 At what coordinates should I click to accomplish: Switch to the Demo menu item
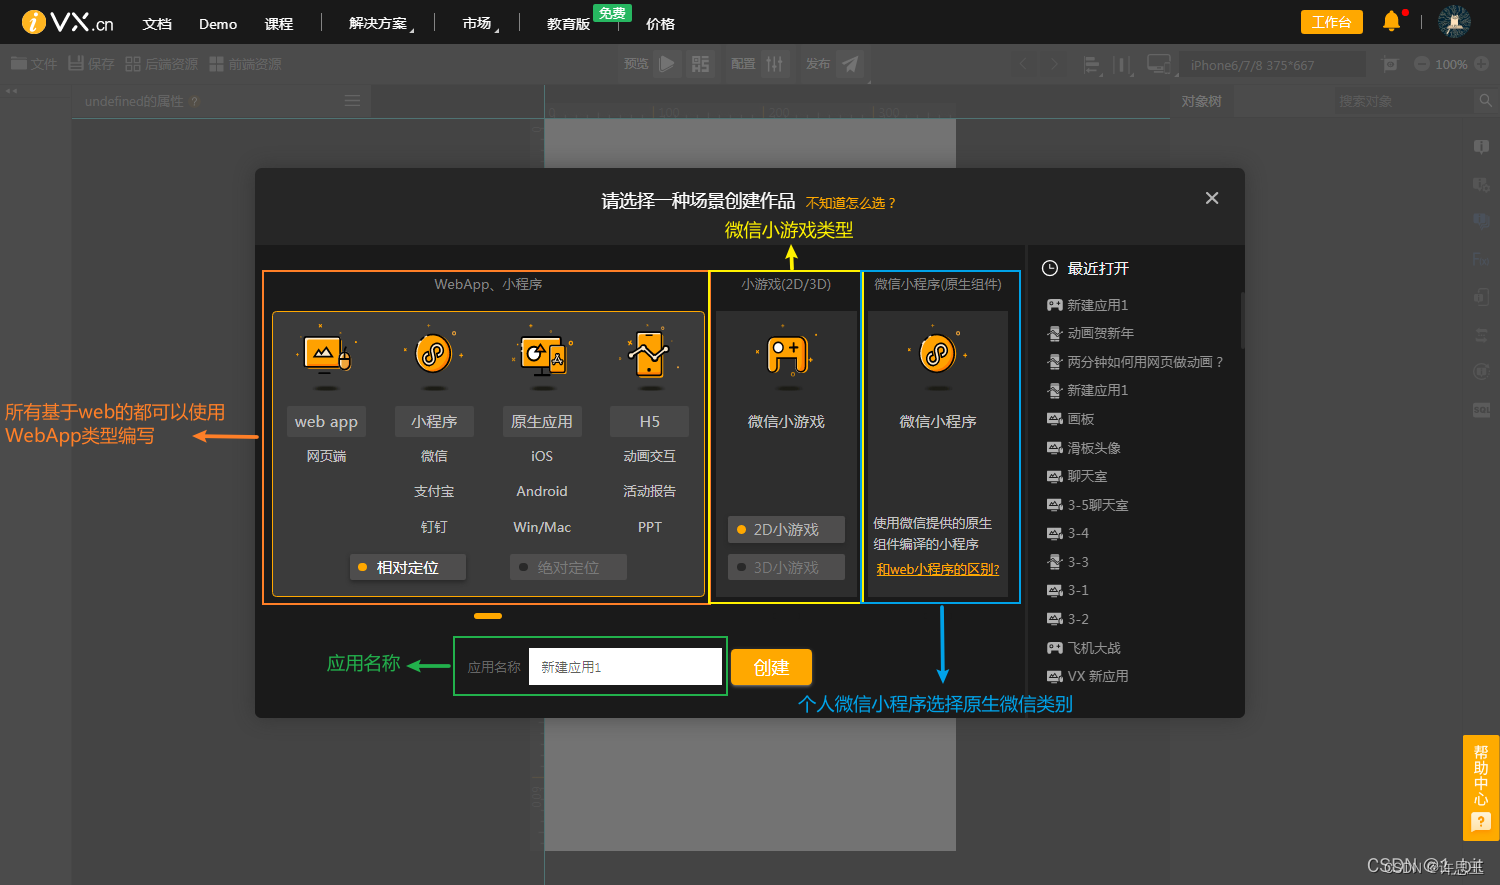tap(217, 23)
